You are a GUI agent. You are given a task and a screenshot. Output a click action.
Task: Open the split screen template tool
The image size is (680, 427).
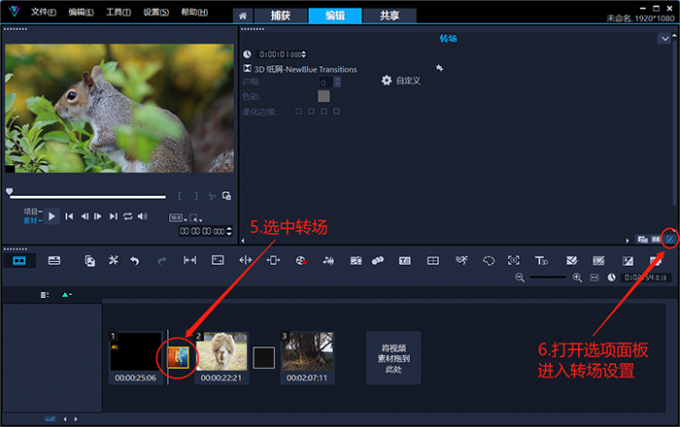tap(433, 261)
